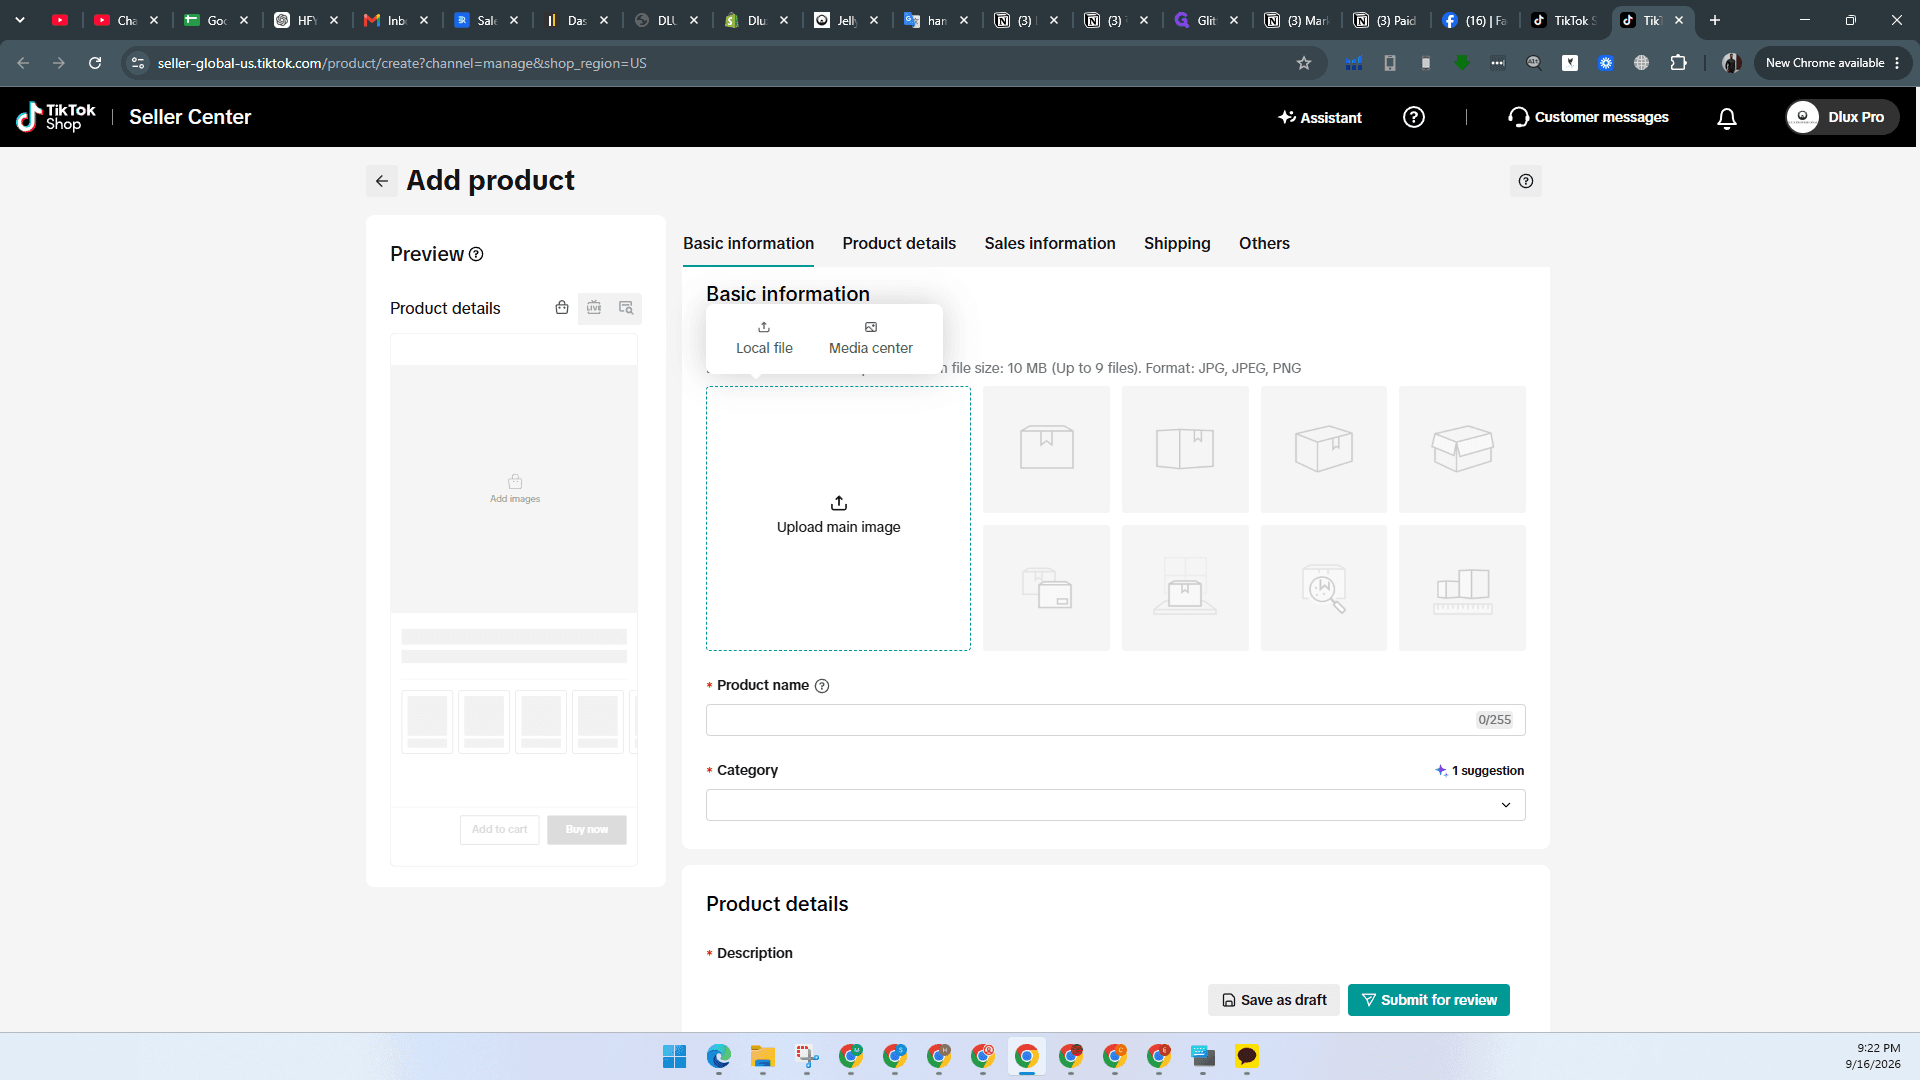Image resolution: width=1920 pixels, height=1080 pixels.
Task: Select the Basic information tab
Action: point(748,243)
